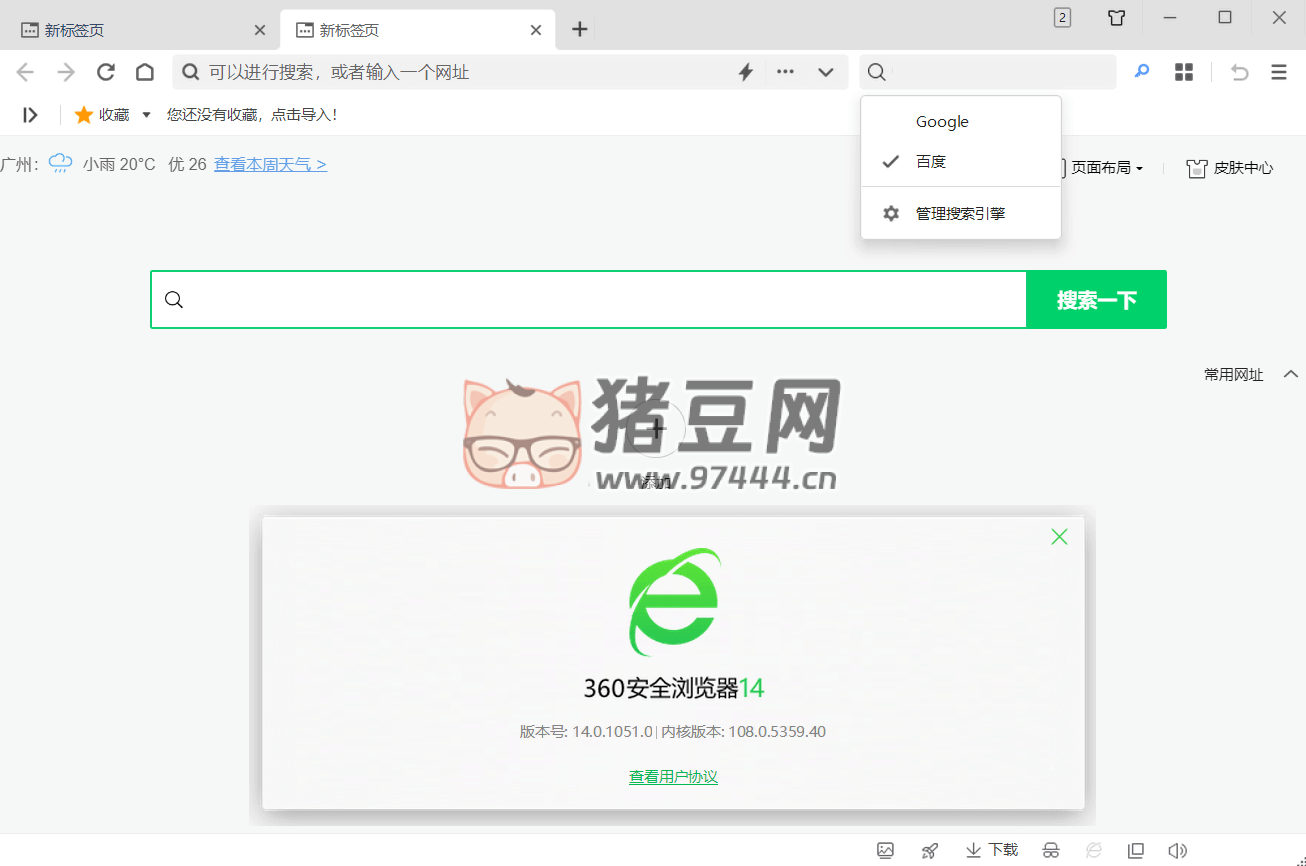Open the 查看用户协议 link

[x=673, y=777]
